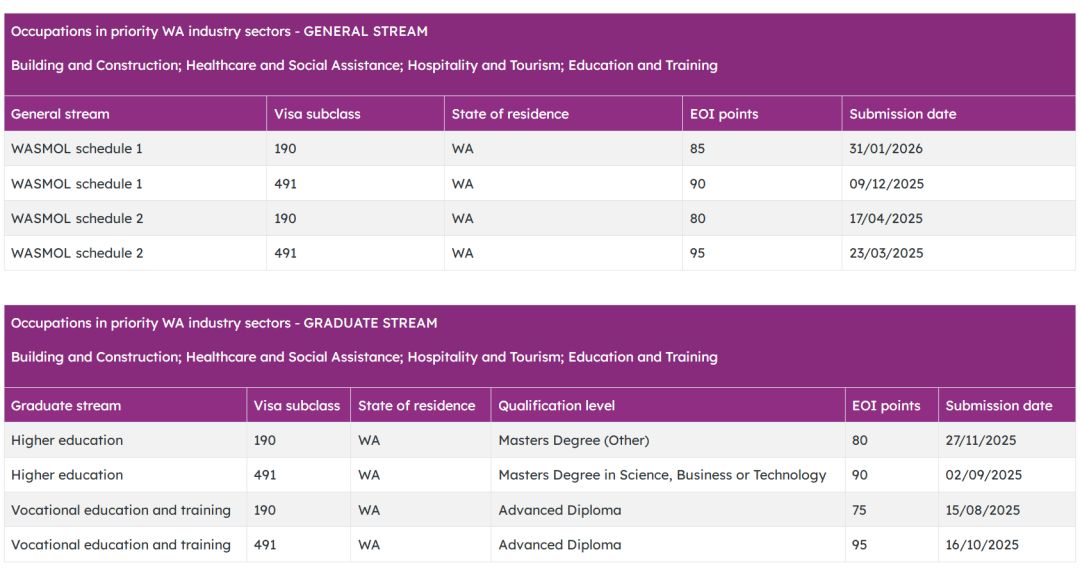1080x568 pixels.
Task: Click the GENERAL STREAM table title
Action: 219,31
